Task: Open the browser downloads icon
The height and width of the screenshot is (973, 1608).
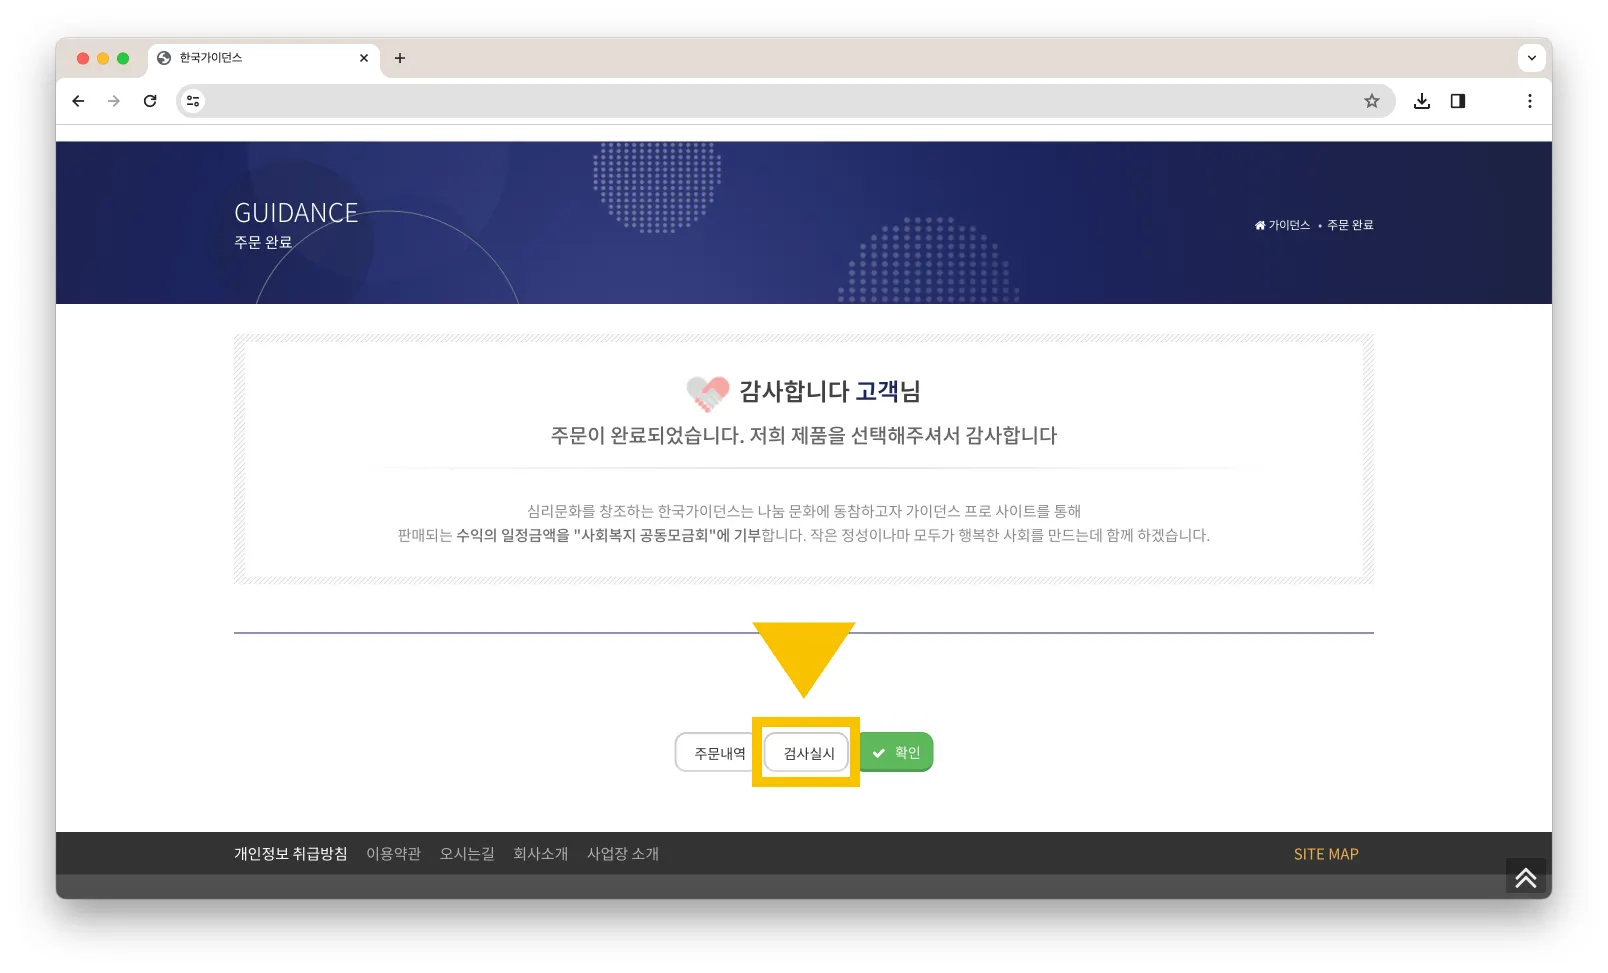Action: click(x=1422, y=101)
